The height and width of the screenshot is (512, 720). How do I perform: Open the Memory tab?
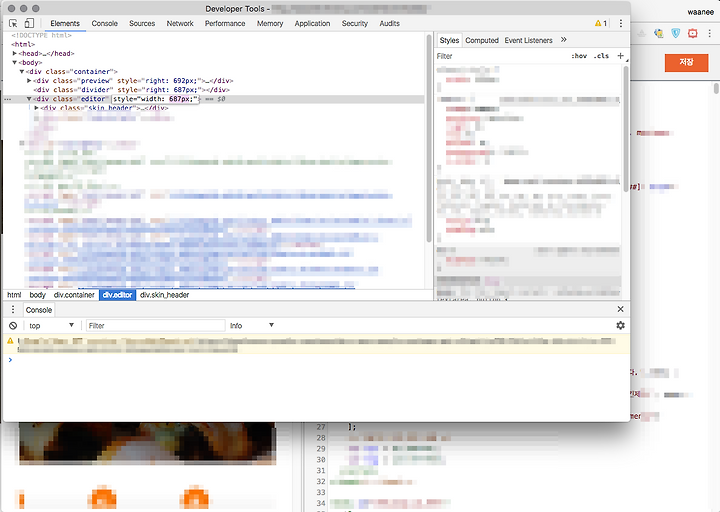pyautogui.click(x=270, y=23)
